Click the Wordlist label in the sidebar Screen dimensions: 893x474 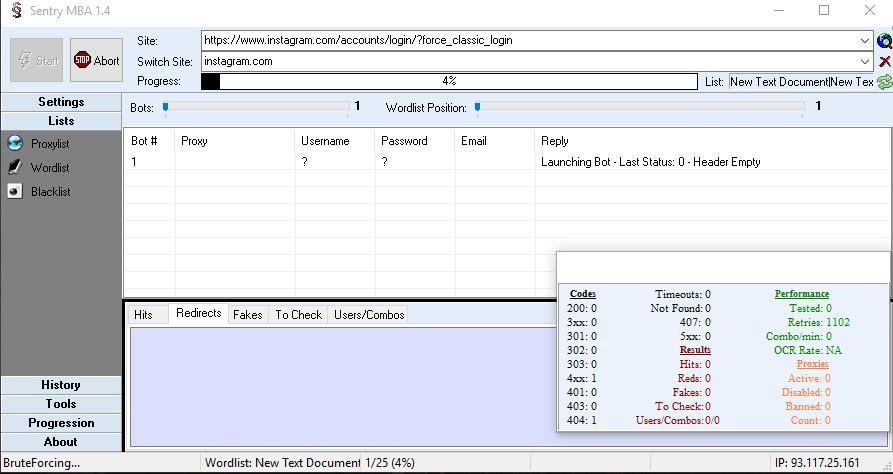[x=50, y=167]
